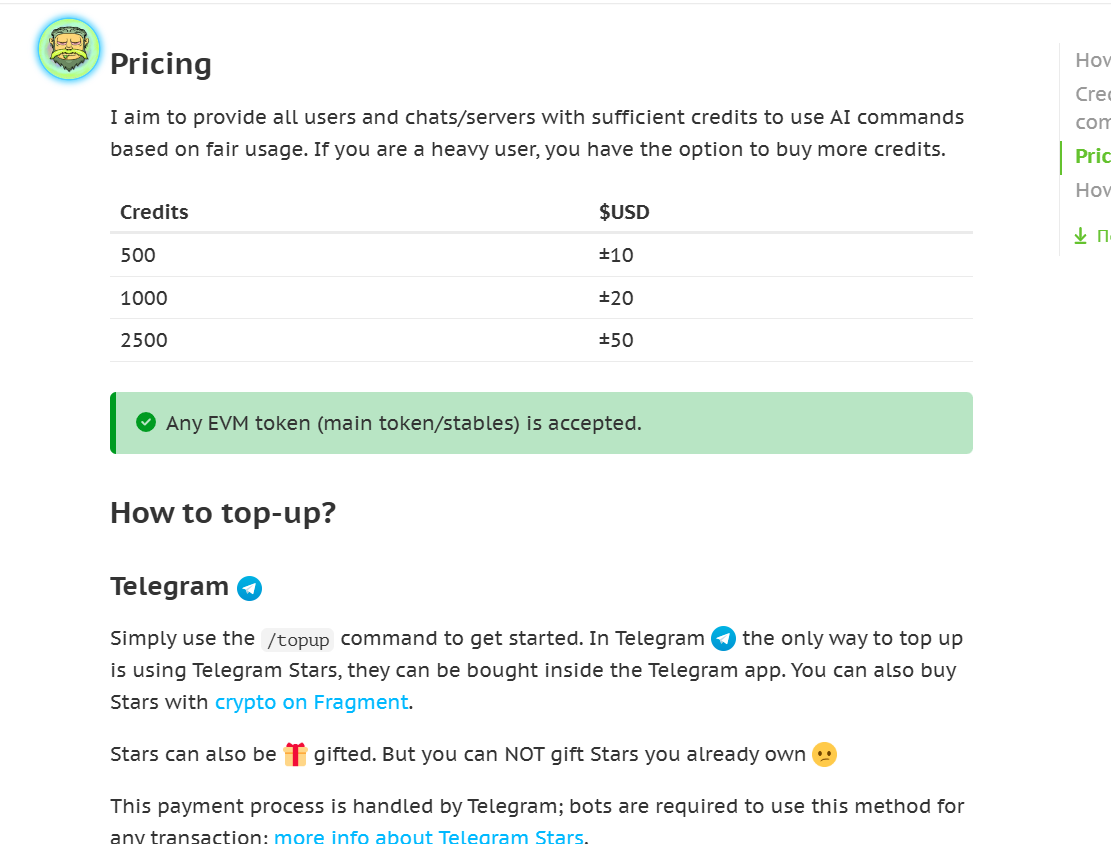Go to the first "Hov" sidebar item
The width and height of the screenshot is (1111, 844).
1092,60
